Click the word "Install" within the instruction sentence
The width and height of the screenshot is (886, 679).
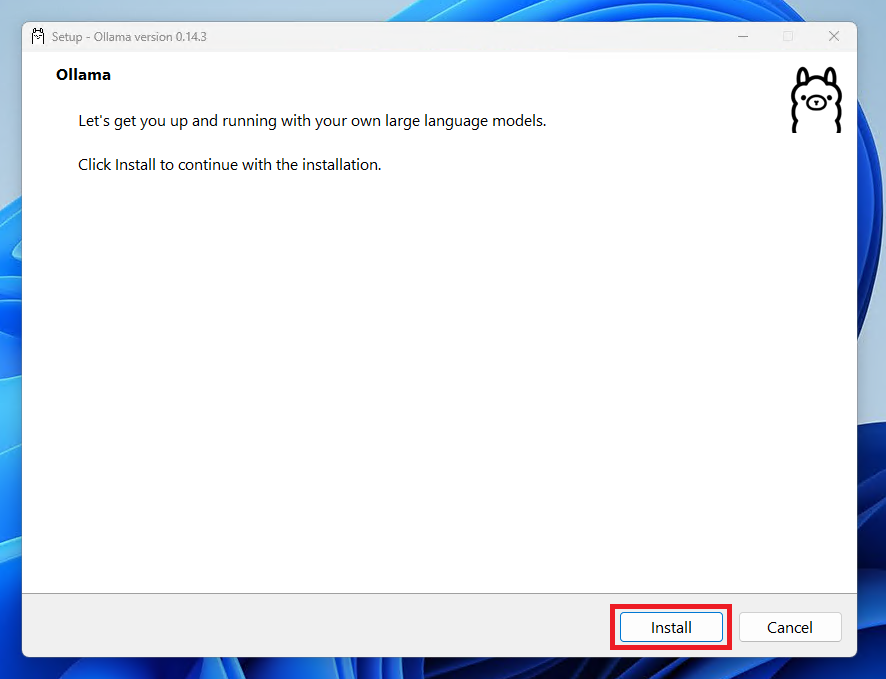(135, 164)
